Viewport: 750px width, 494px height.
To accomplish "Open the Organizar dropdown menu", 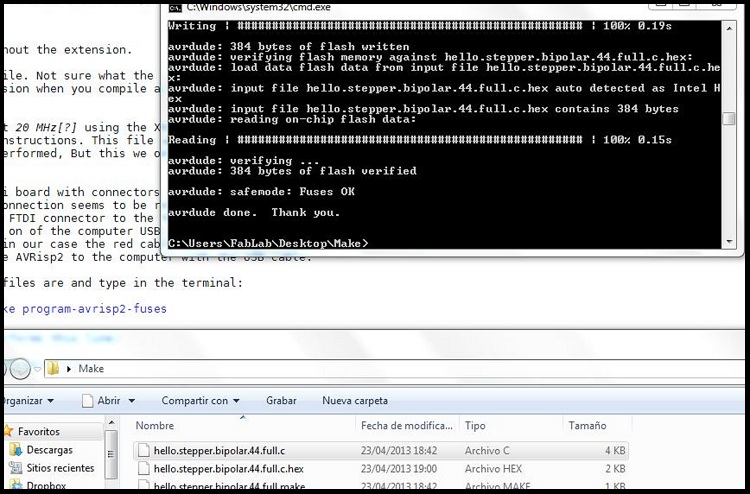I will (29, 401).
